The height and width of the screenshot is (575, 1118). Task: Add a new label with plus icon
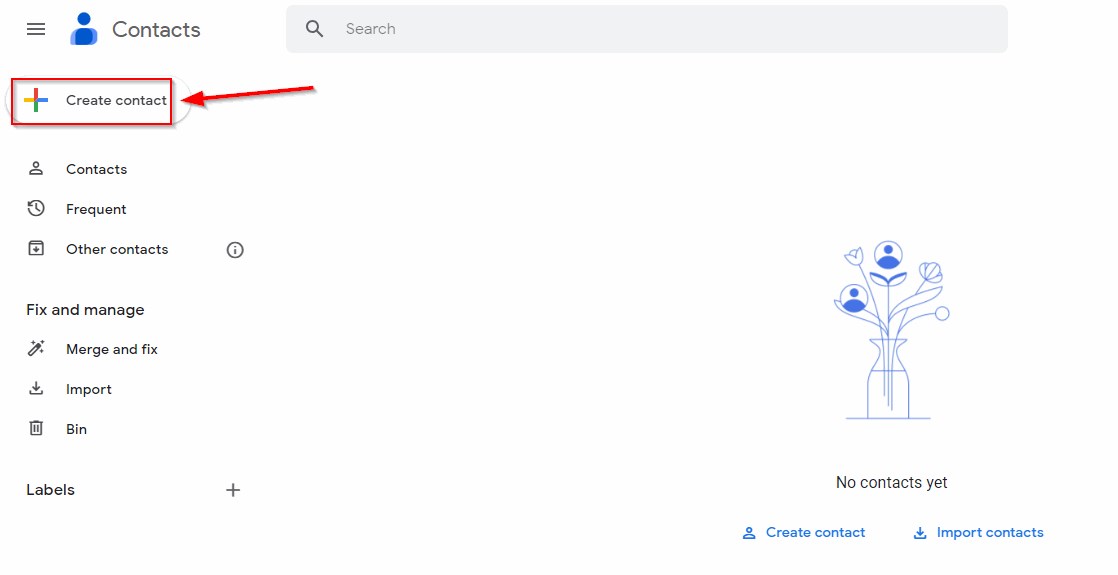tap(233, 490)
